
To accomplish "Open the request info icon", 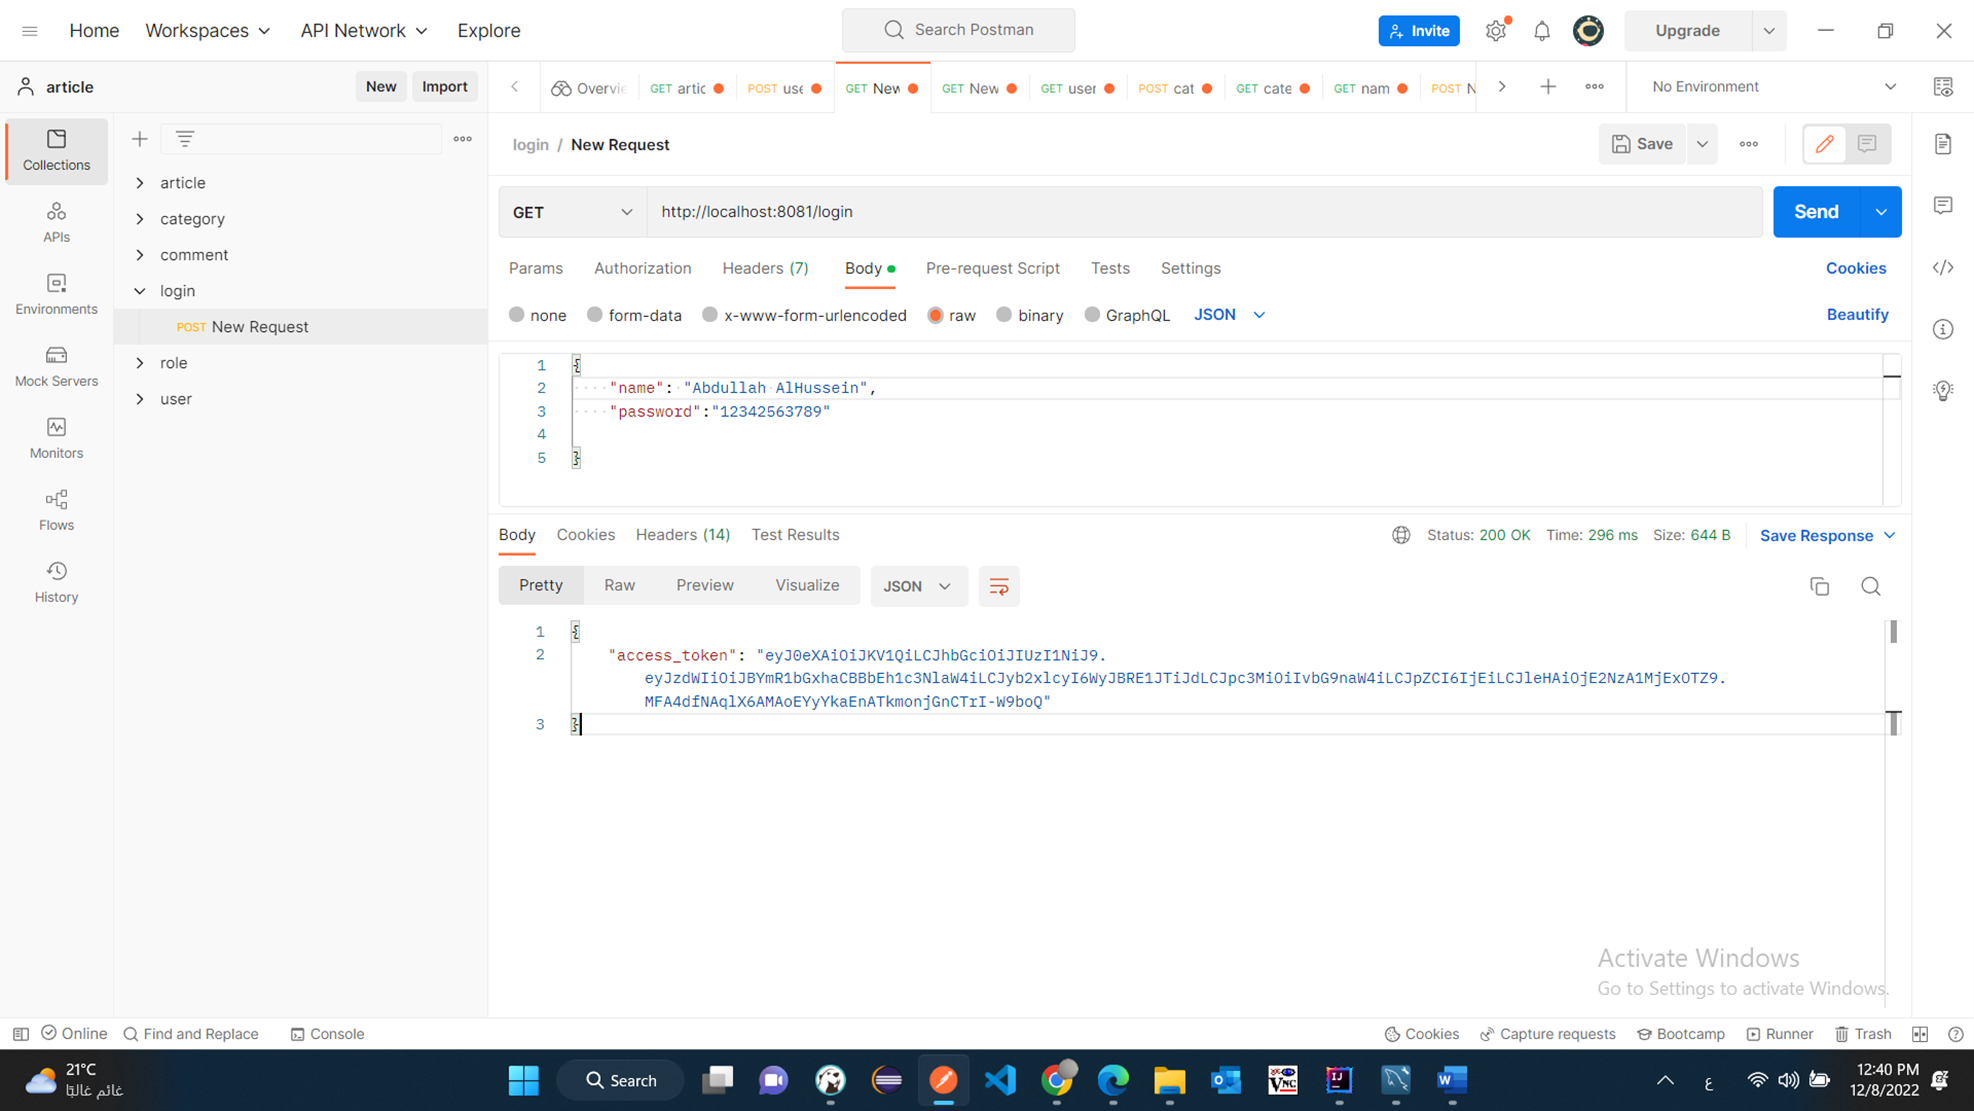I will click(x=1943, y=329).
